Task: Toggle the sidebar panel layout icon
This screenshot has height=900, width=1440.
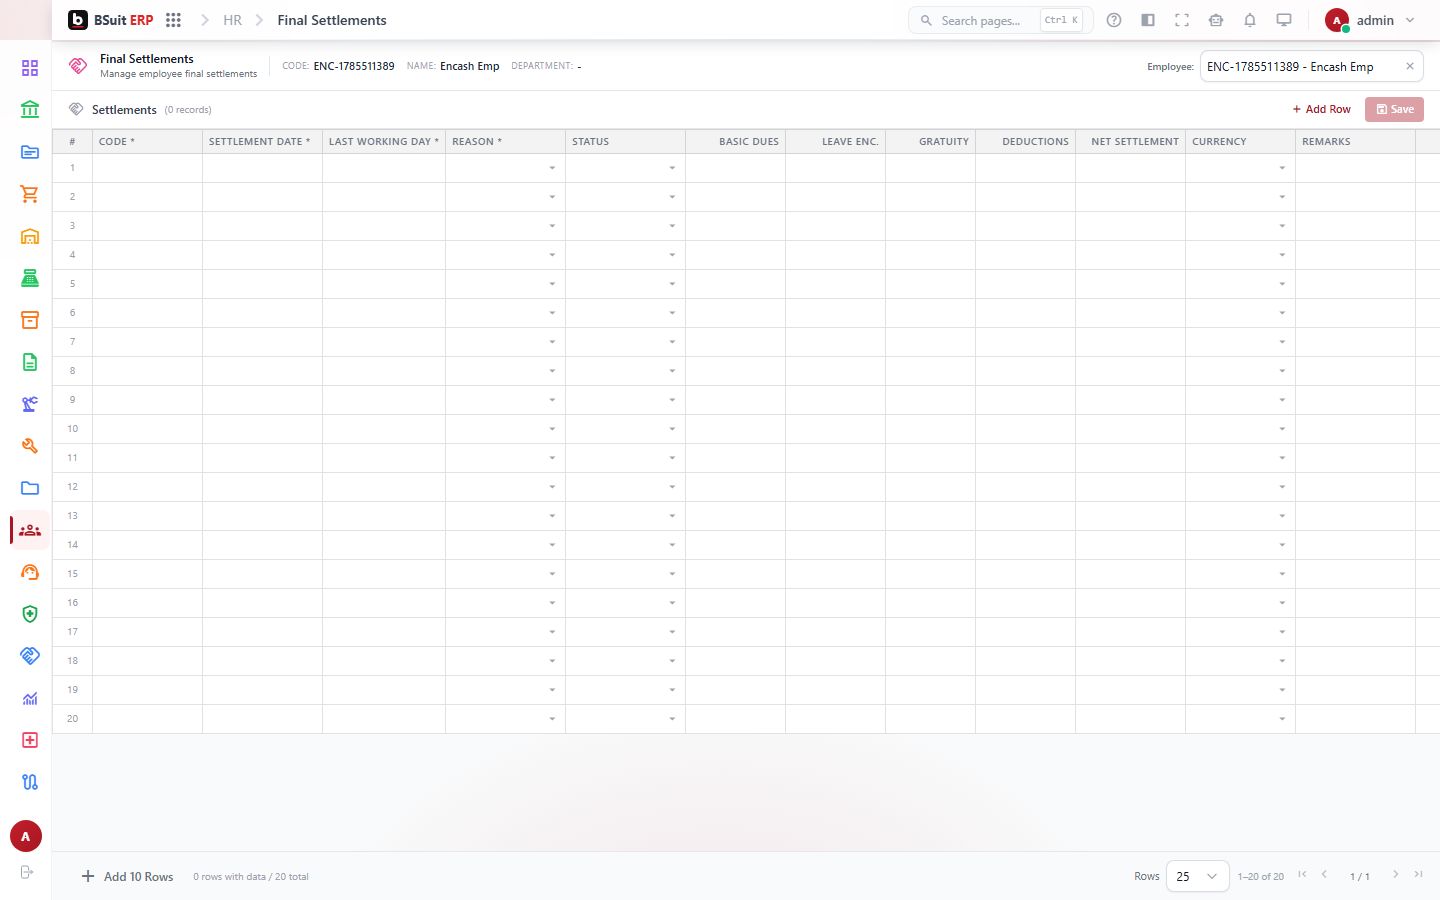Action: click(x=1148, y=20)
